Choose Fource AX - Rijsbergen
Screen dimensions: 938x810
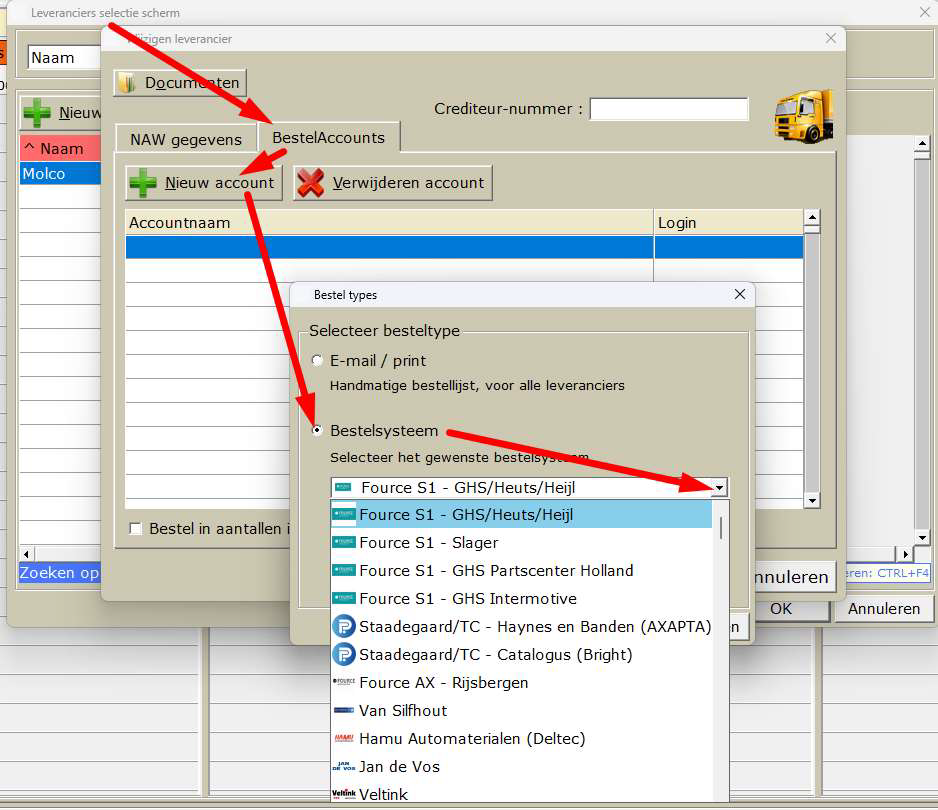[x=522, y=683]
